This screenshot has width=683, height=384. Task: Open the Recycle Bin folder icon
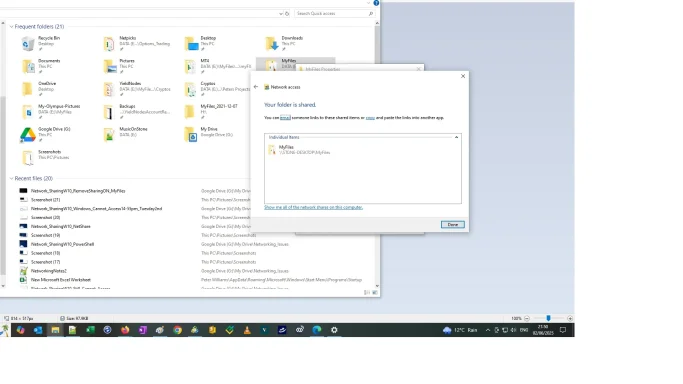tap(27, 44)
